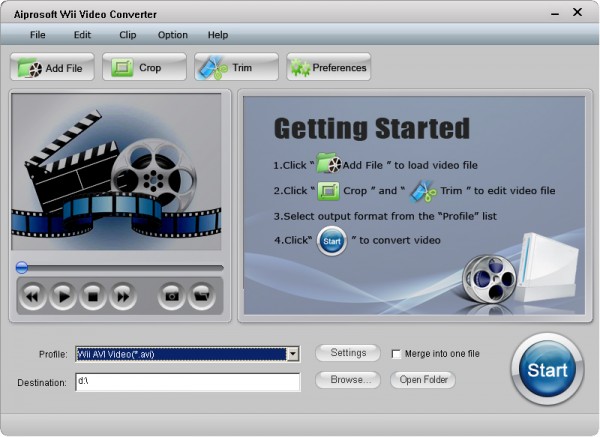This screenshot has height=437, width=600.
Task: Open Preferences from the toolbar
Action: tap(328, 69)
